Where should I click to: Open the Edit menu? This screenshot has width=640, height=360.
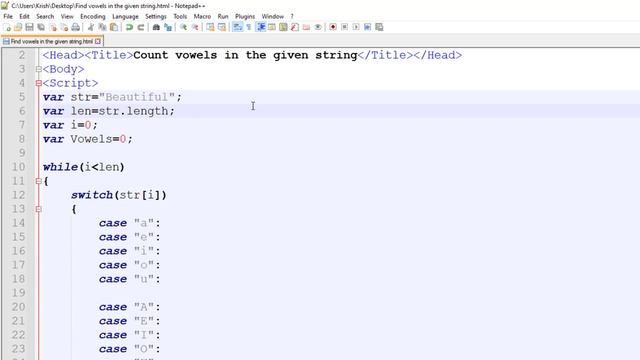[x=24, y=16]
